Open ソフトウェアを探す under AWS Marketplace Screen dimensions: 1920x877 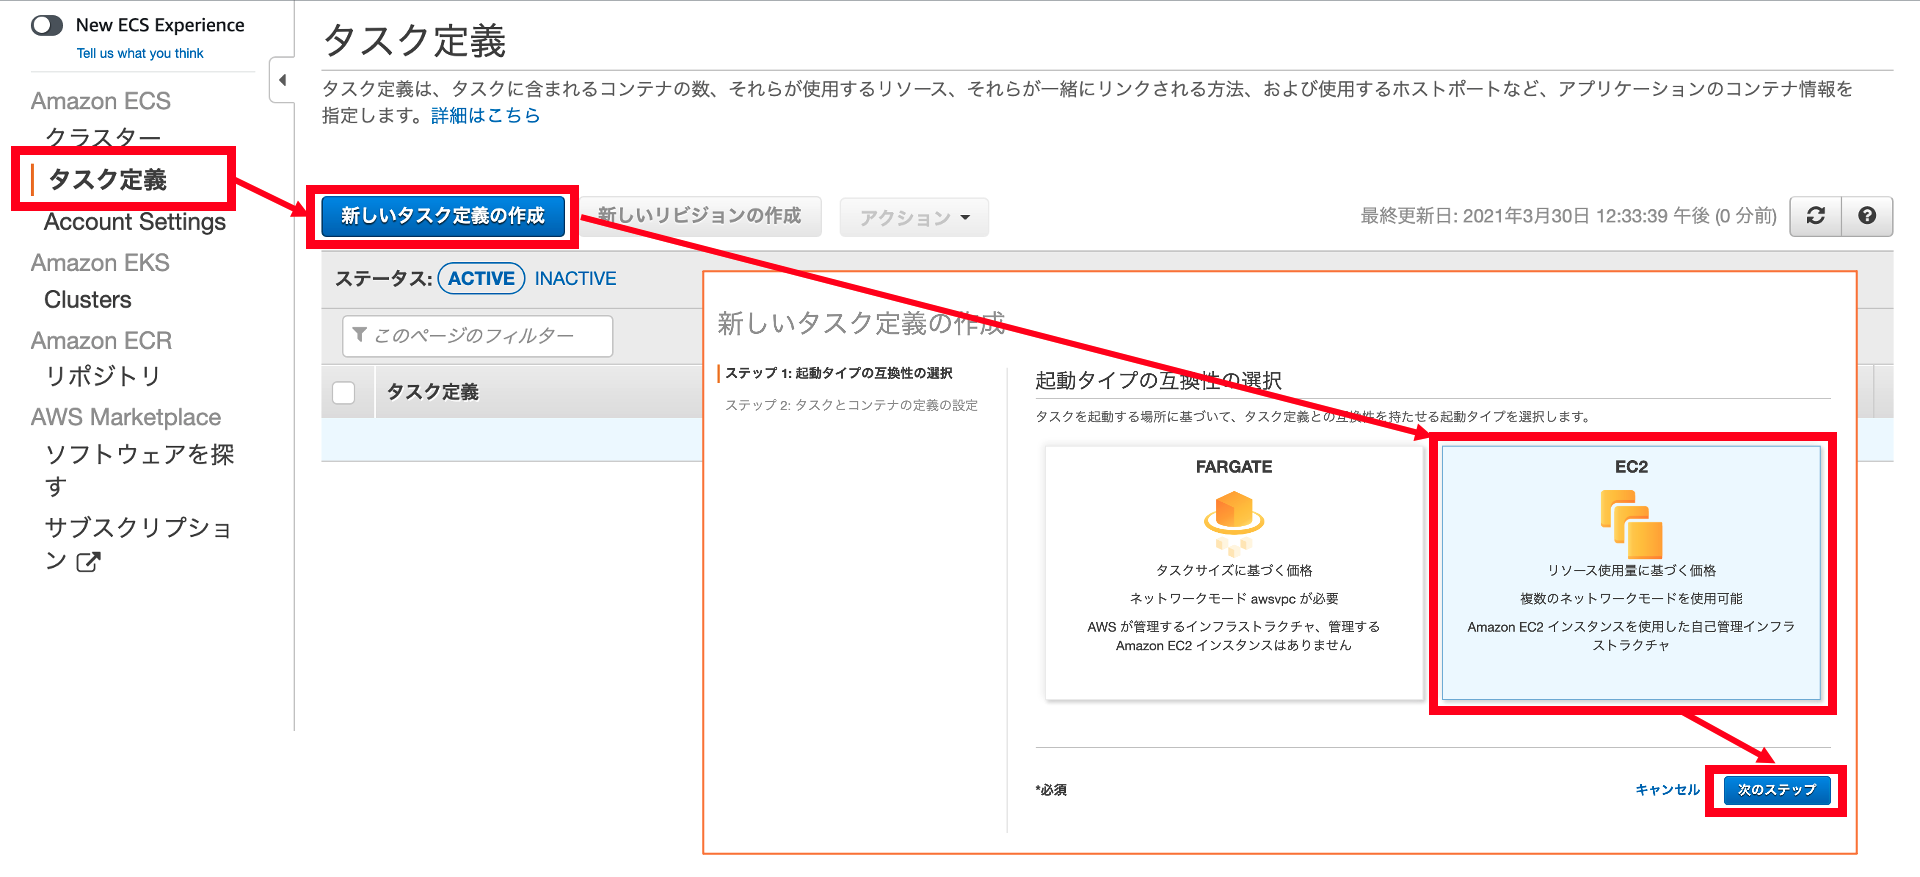pyautogui.click(x=139, y=470)
